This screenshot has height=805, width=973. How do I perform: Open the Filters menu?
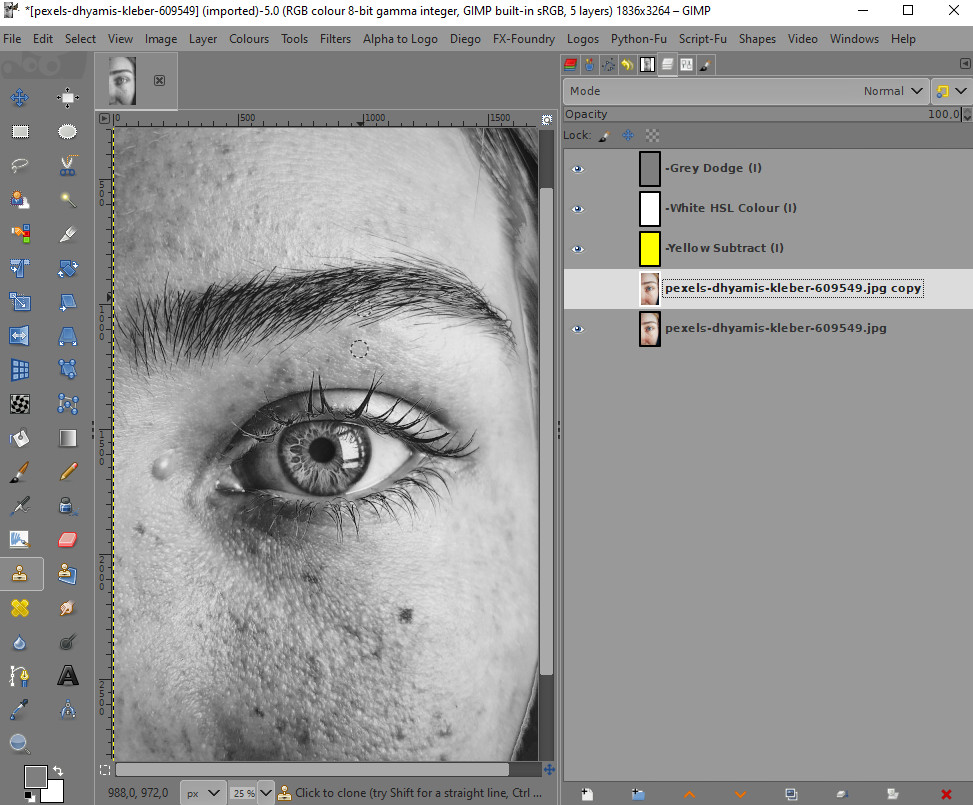pos(335,39)
